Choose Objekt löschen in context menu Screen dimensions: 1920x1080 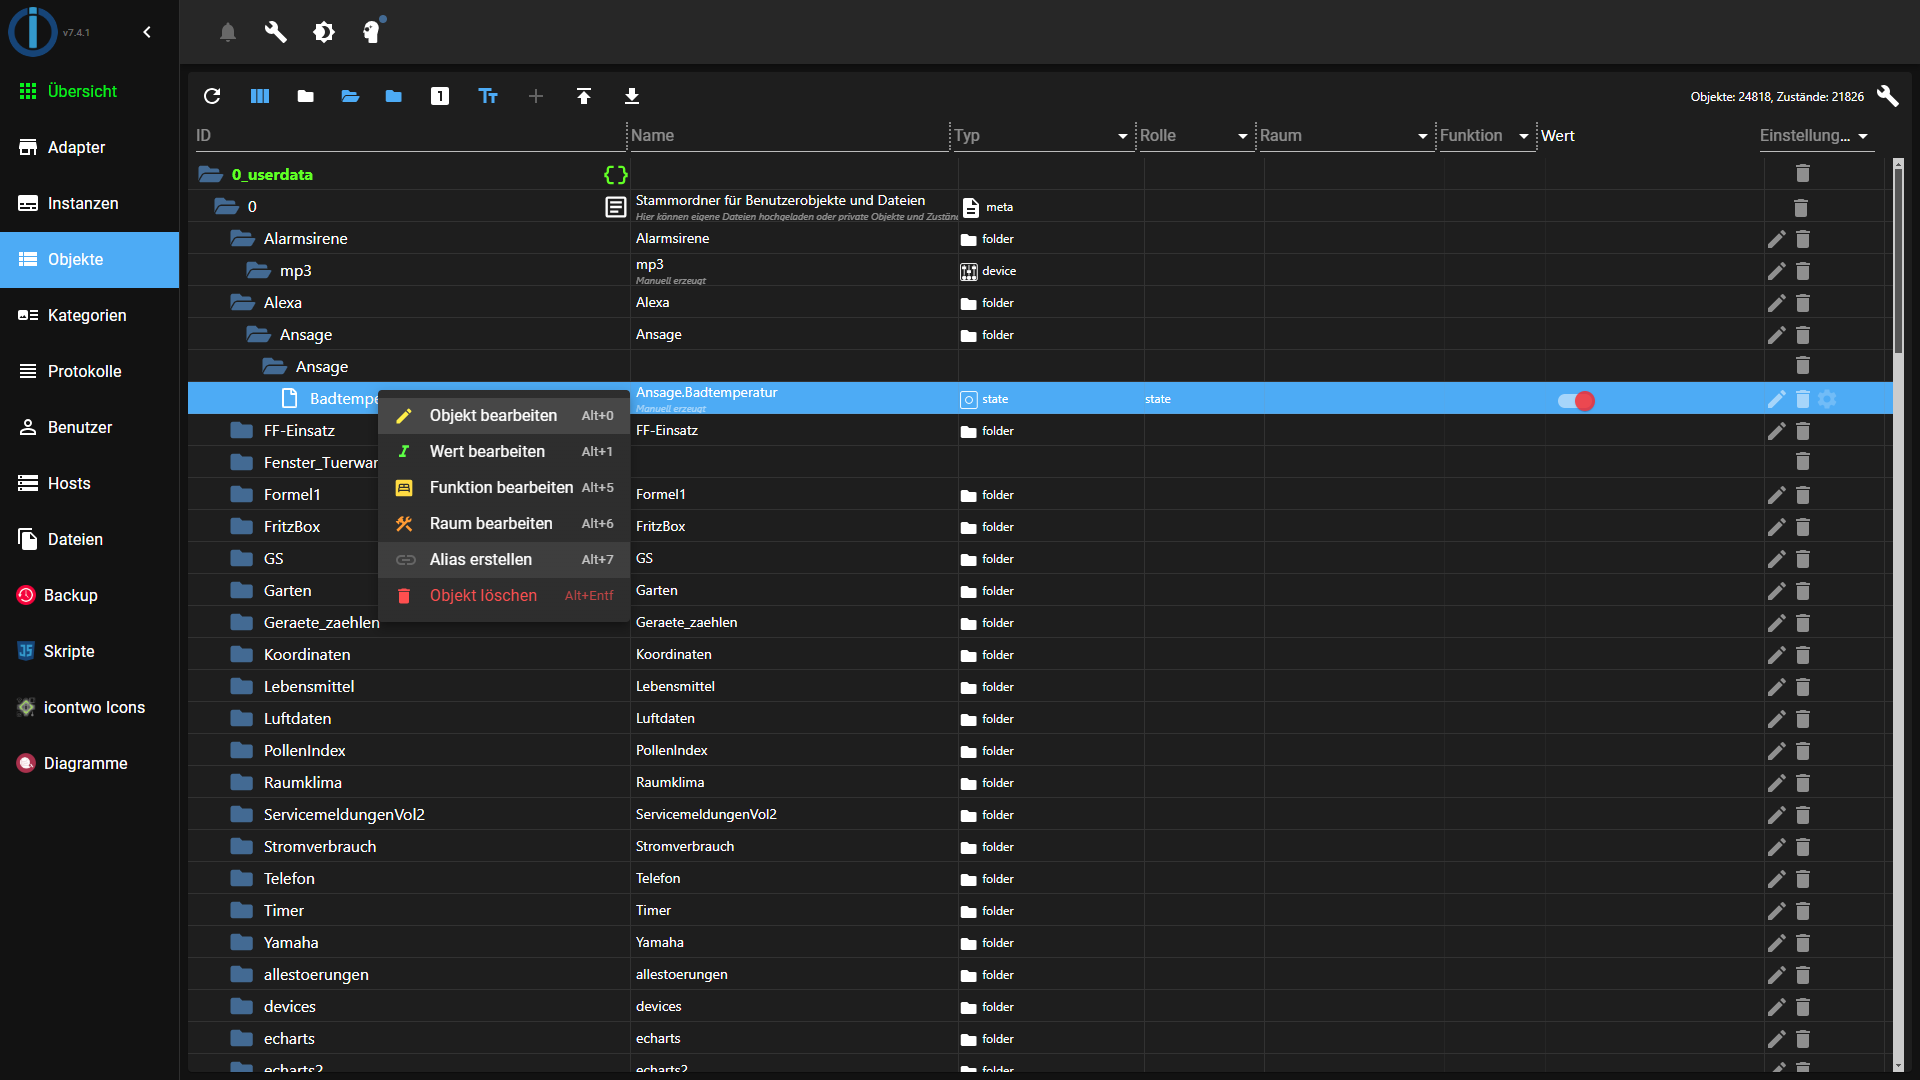tap(504, 596)
